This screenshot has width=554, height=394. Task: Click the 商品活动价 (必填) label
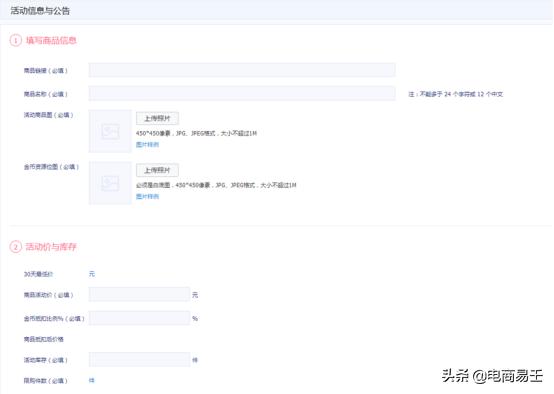click(48, 295)
